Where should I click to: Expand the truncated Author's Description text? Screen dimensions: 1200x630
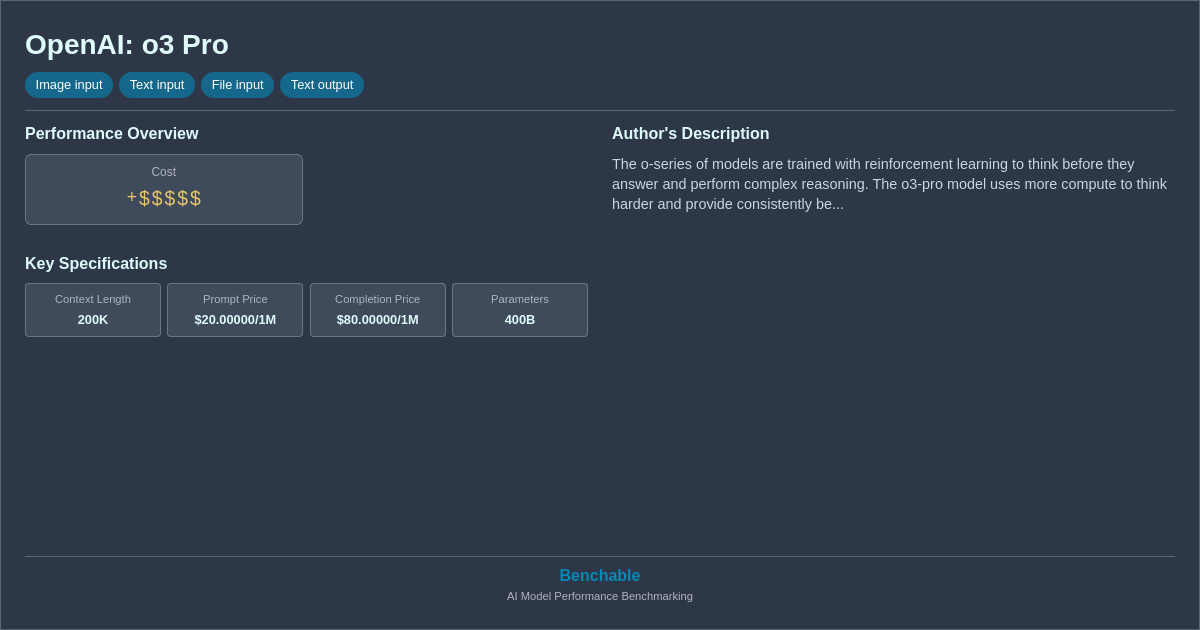point(889,184)
